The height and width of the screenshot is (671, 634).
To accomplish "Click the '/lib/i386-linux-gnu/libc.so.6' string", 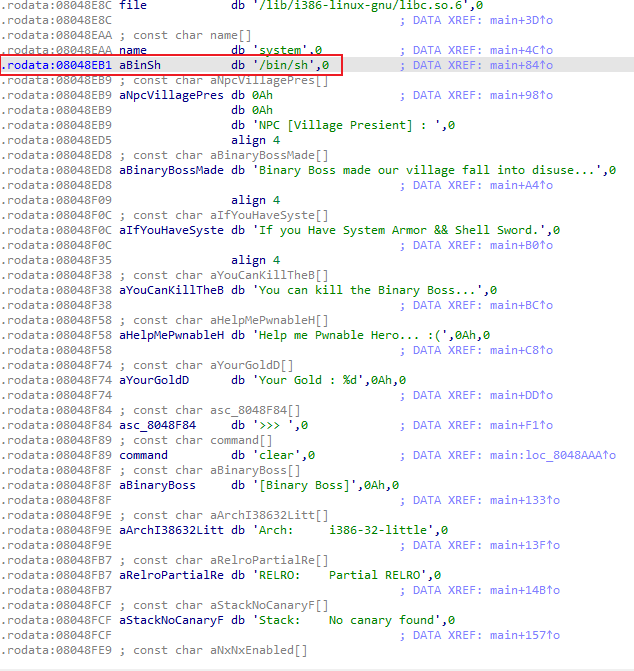I will pyautogui.click(x=364, y=5).
